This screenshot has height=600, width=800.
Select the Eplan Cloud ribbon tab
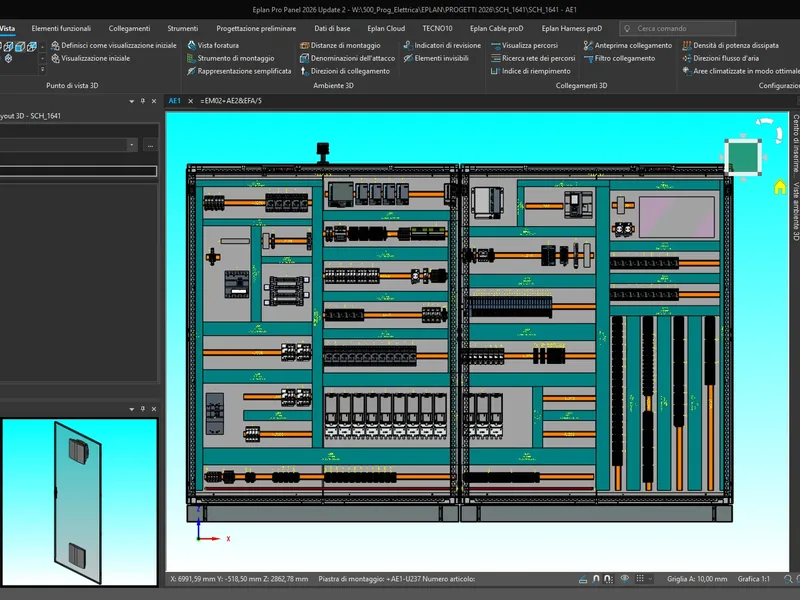point(386,29)
